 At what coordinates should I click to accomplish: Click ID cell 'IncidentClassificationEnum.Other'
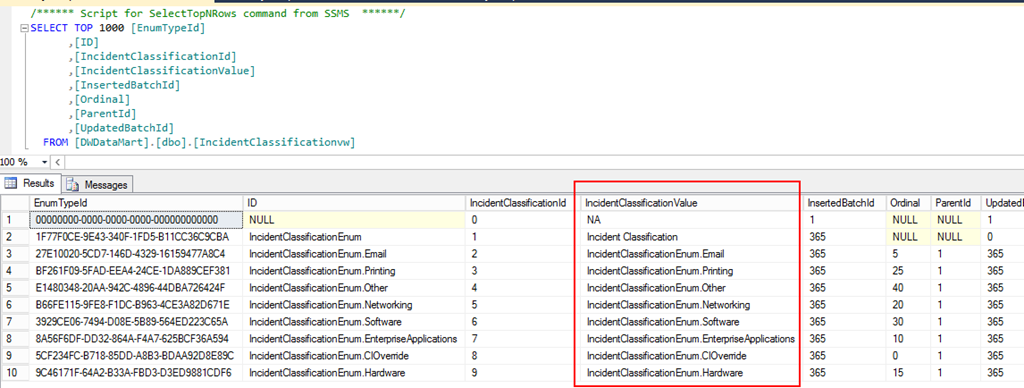click(355, 288)
